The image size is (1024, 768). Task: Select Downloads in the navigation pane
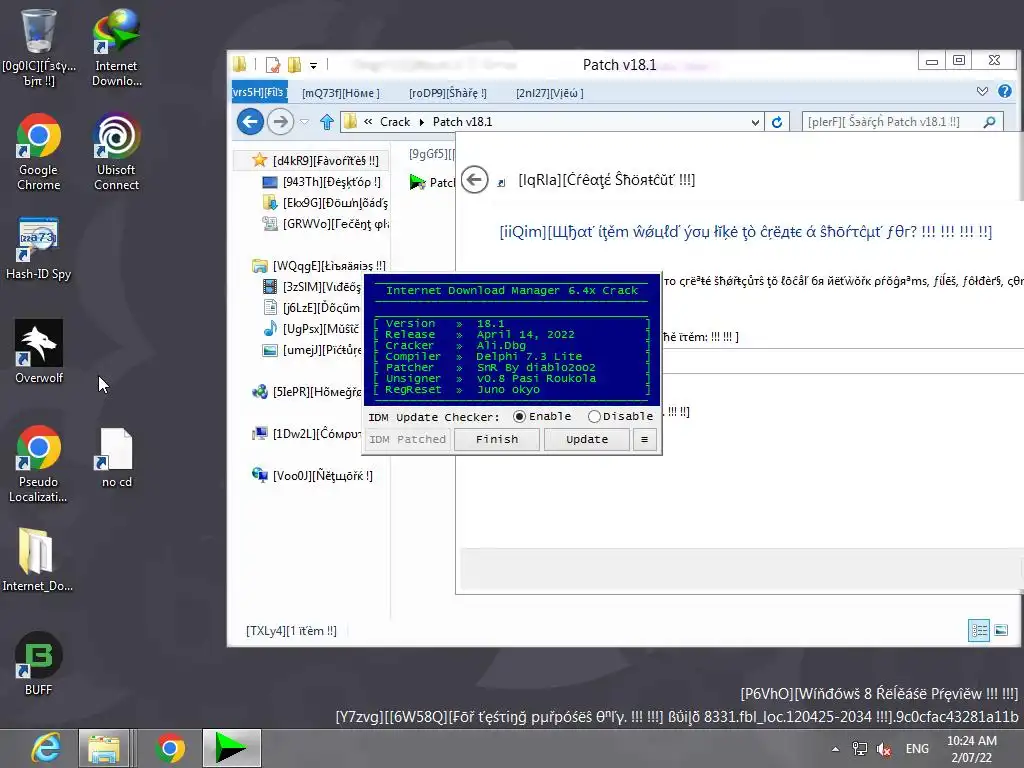(325, 203)
